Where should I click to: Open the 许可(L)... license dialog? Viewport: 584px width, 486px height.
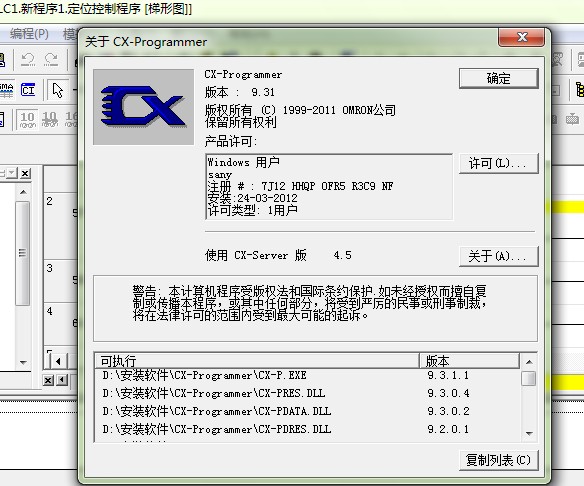pyautogui.click(x=498, y=163)
